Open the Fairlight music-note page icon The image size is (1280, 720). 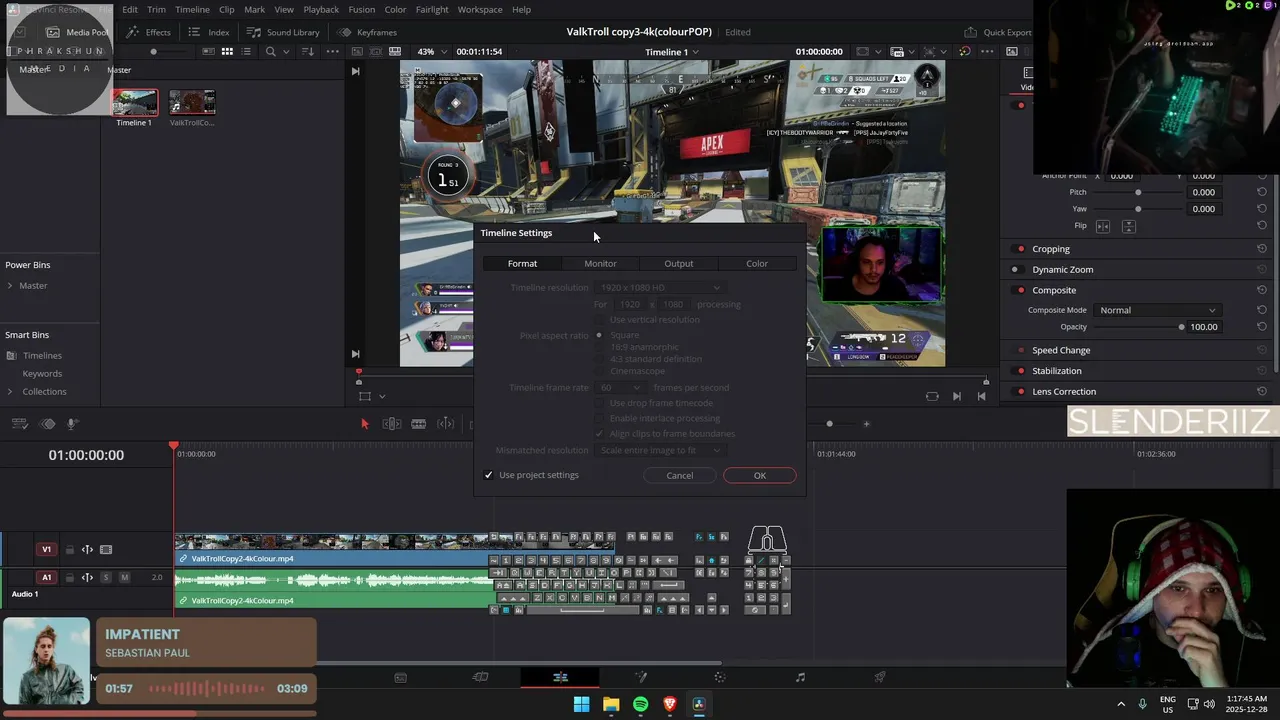[800, 677]
